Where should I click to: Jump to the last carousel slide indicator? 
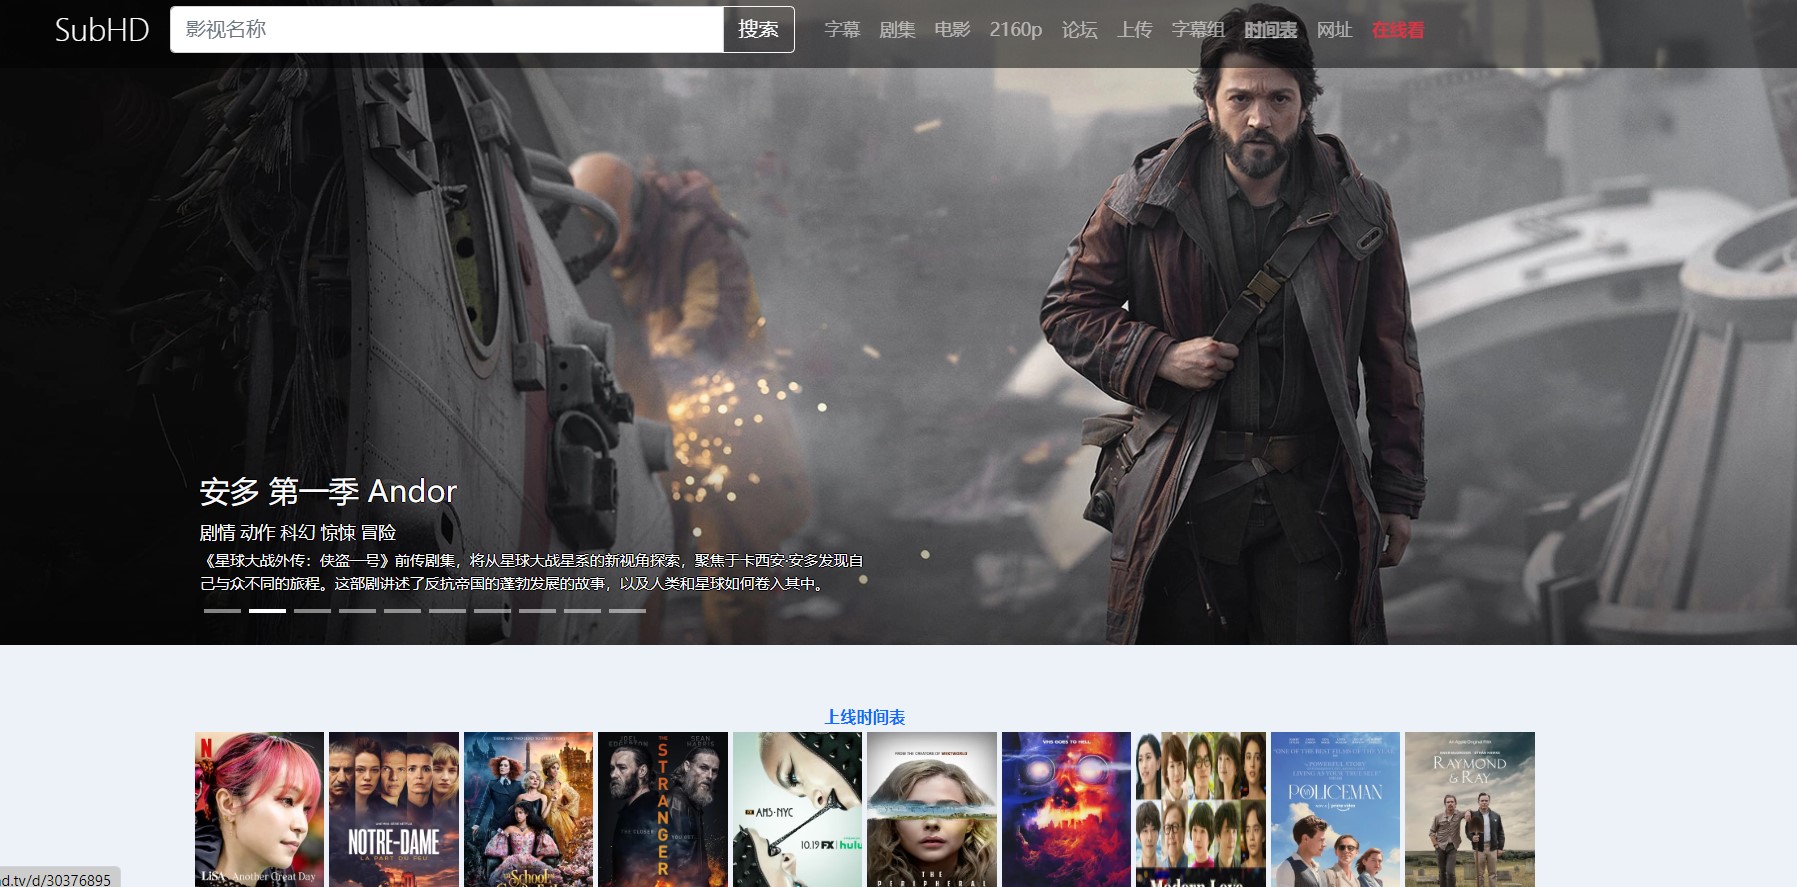tap(627, 610)
